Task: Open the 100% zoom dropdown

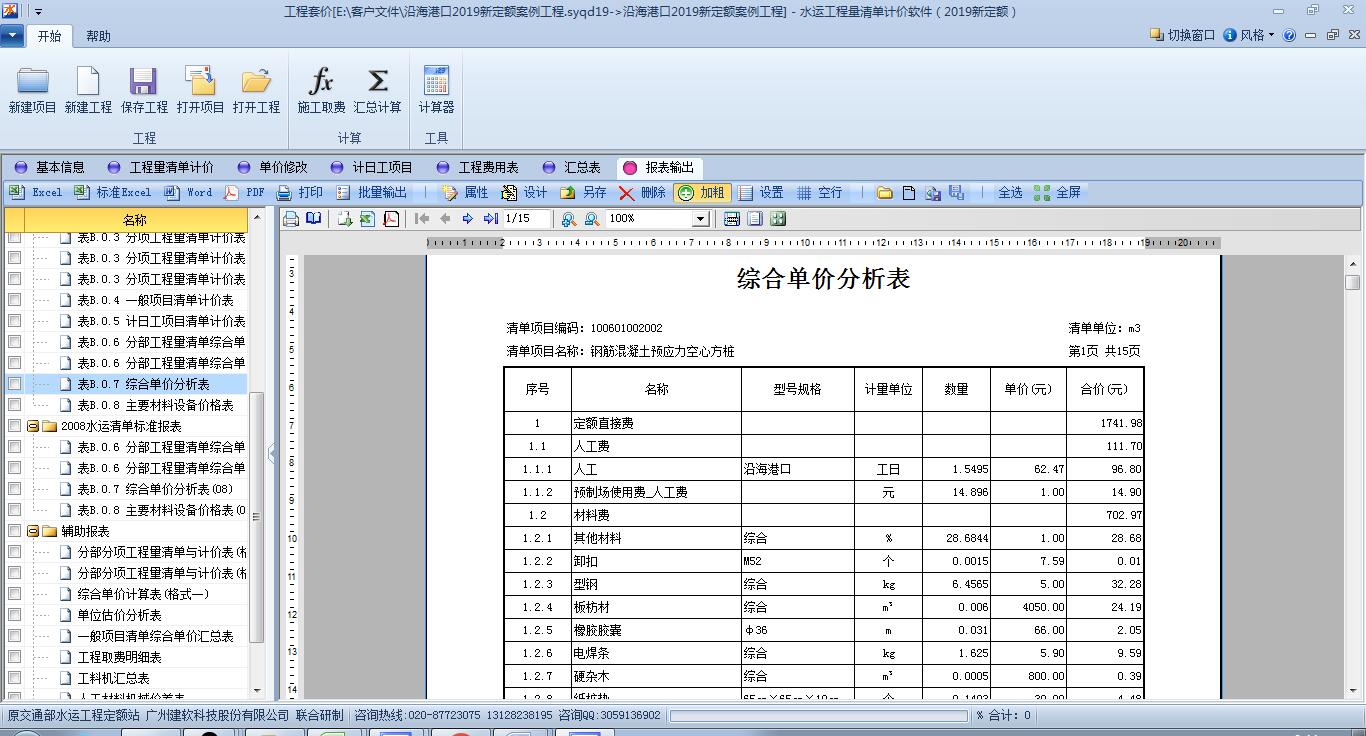Action: coord(700,218)
